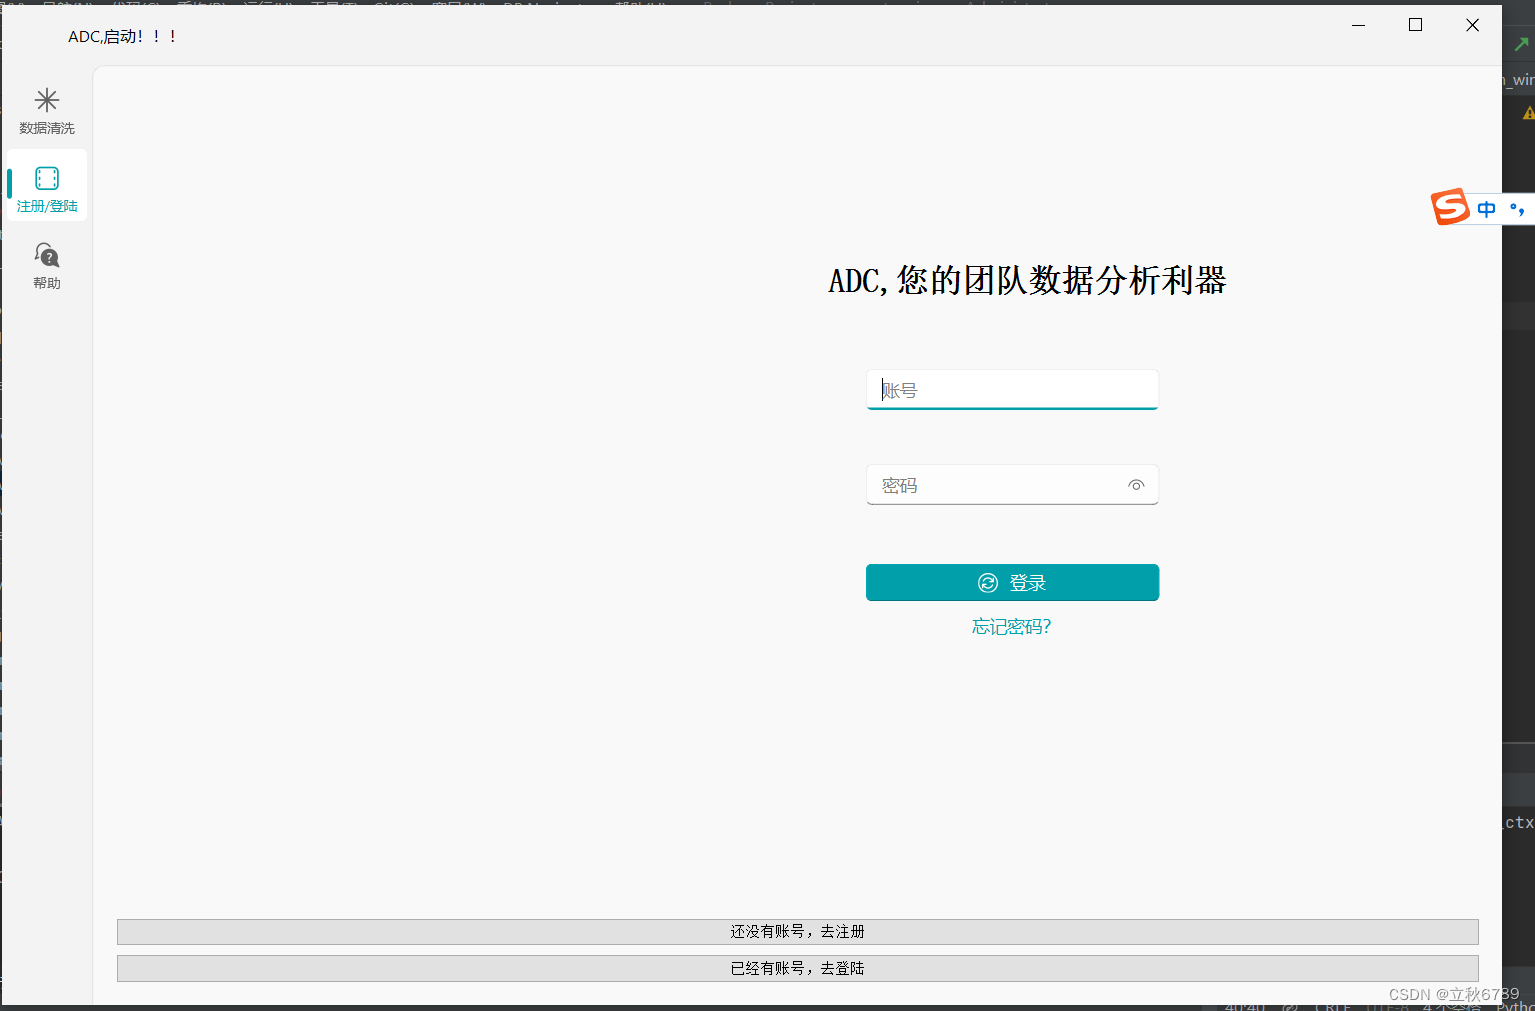Click the 已经有账号，去登陆 bar
Image resolution: width=1535 pixels, height=1011 pixels.
[797, 968]
